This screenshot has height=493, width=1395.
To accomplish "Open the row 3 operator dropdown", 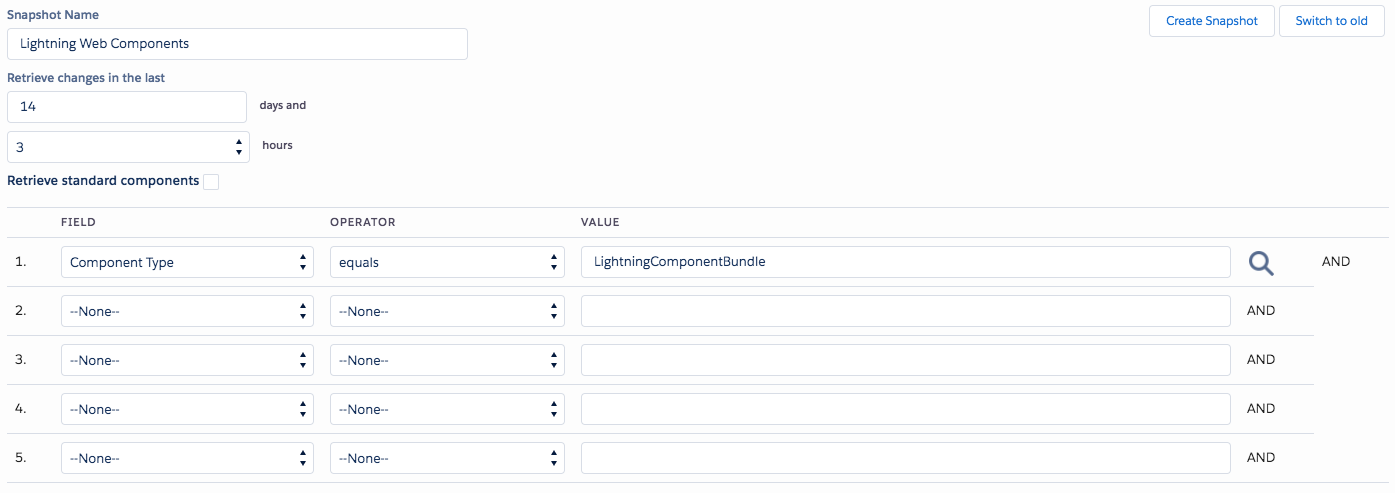I will (447, 360).
